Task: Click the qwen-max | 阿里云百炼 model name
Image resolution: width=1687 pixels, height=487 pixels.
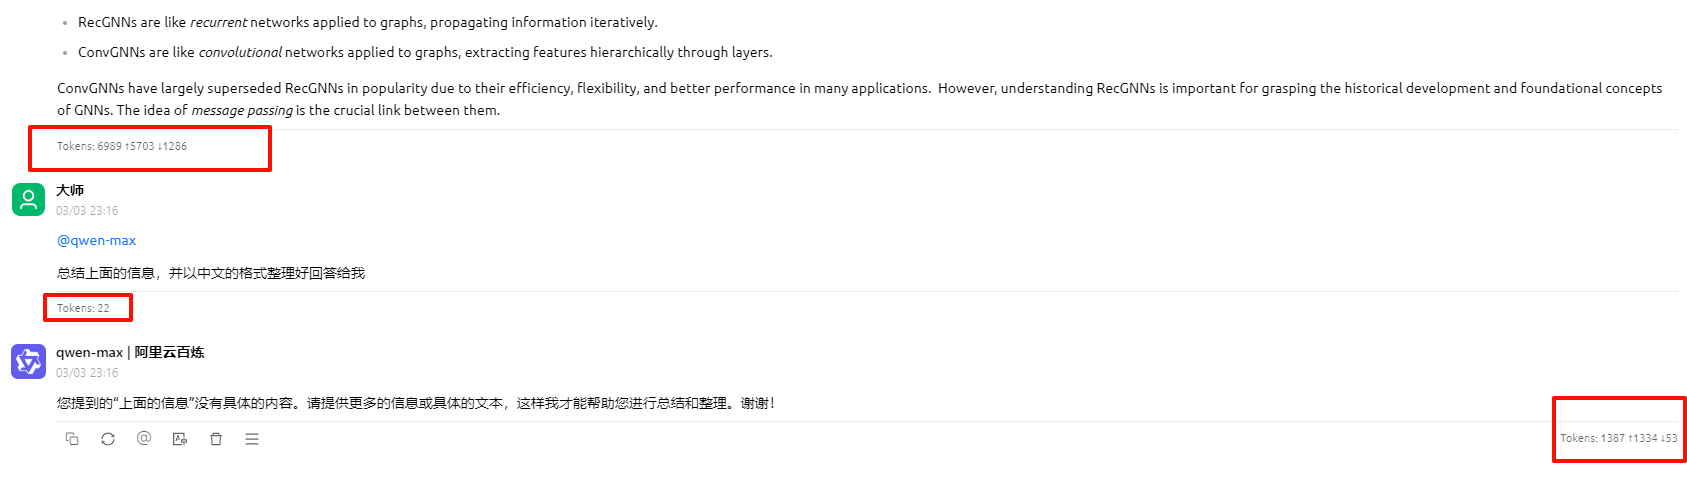Action: [130, 352]
